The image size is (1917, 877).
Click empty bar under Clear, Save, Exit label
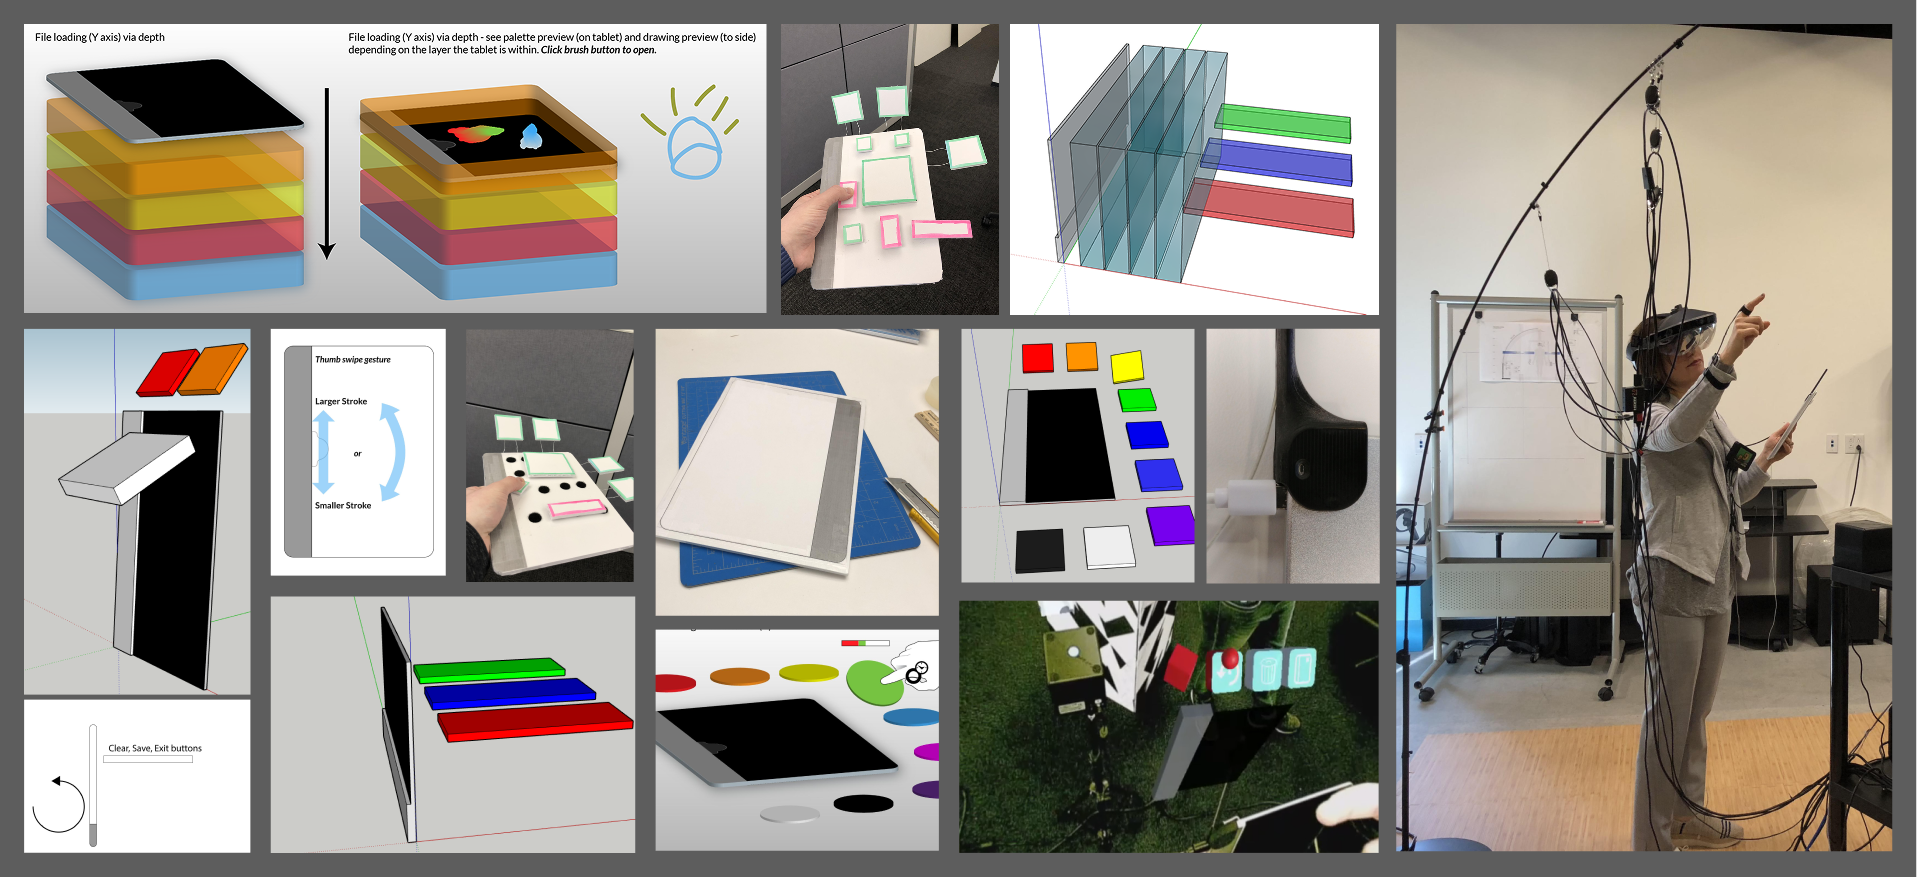tap(148, 759)
